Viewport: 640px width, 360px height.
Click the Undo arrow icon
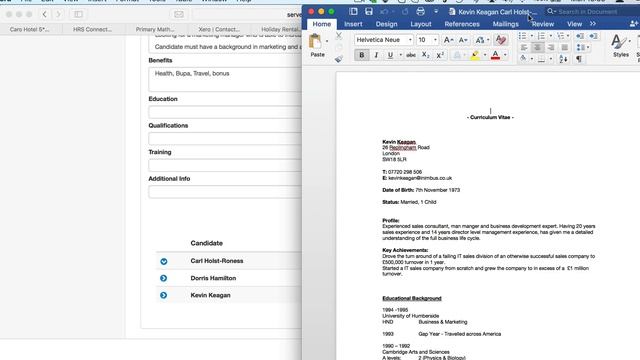[x=384, y=12]
